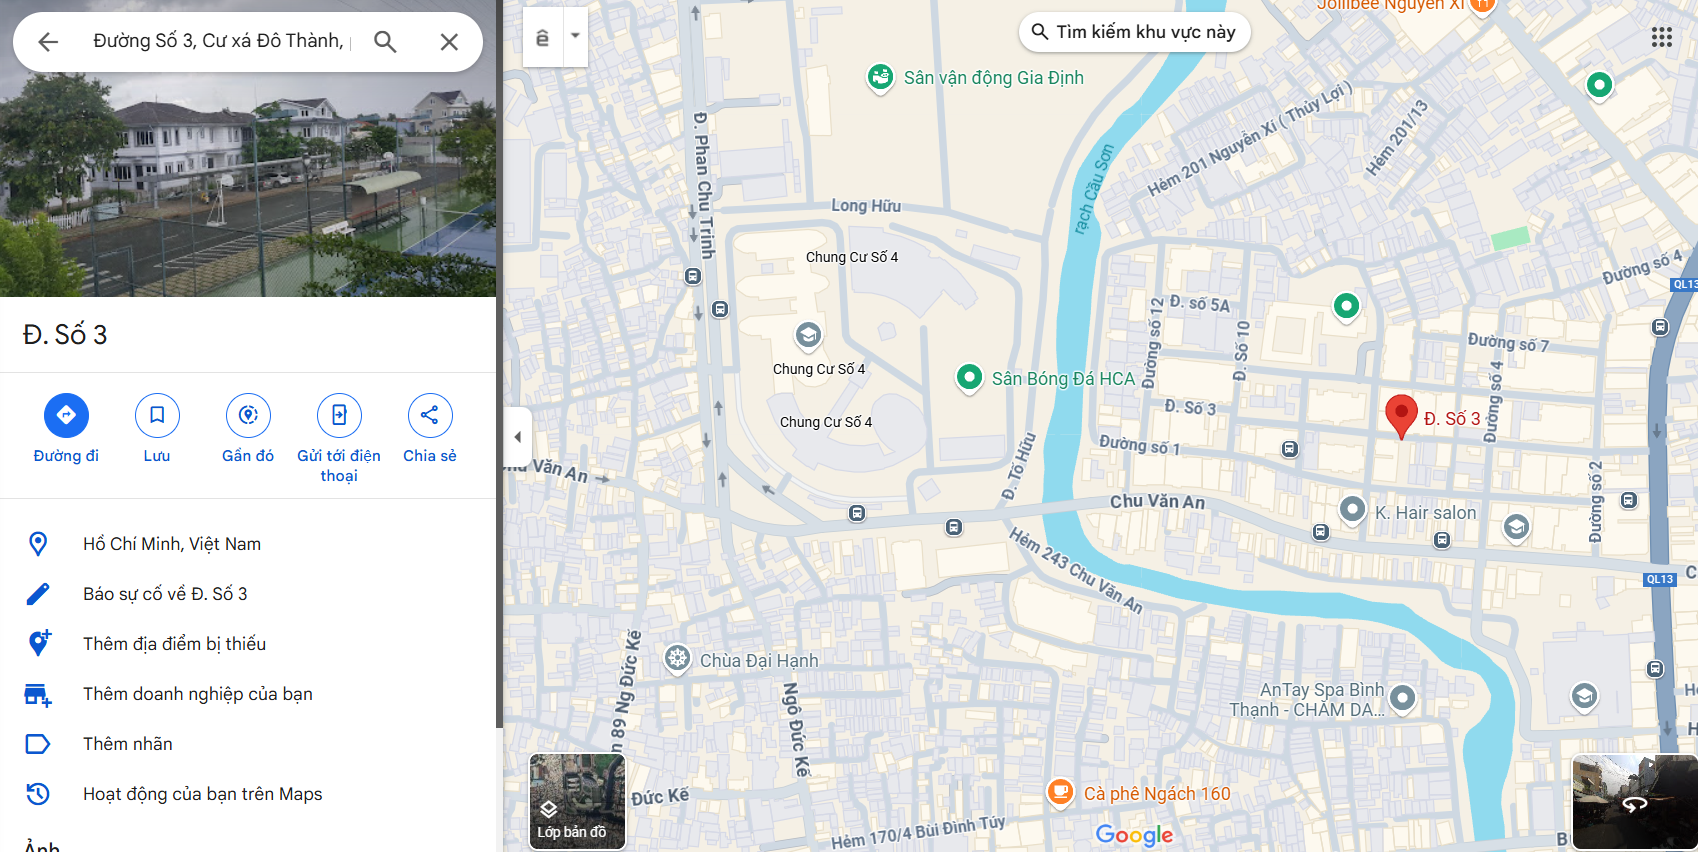Save place with the Lưu button

coord(157,416)
